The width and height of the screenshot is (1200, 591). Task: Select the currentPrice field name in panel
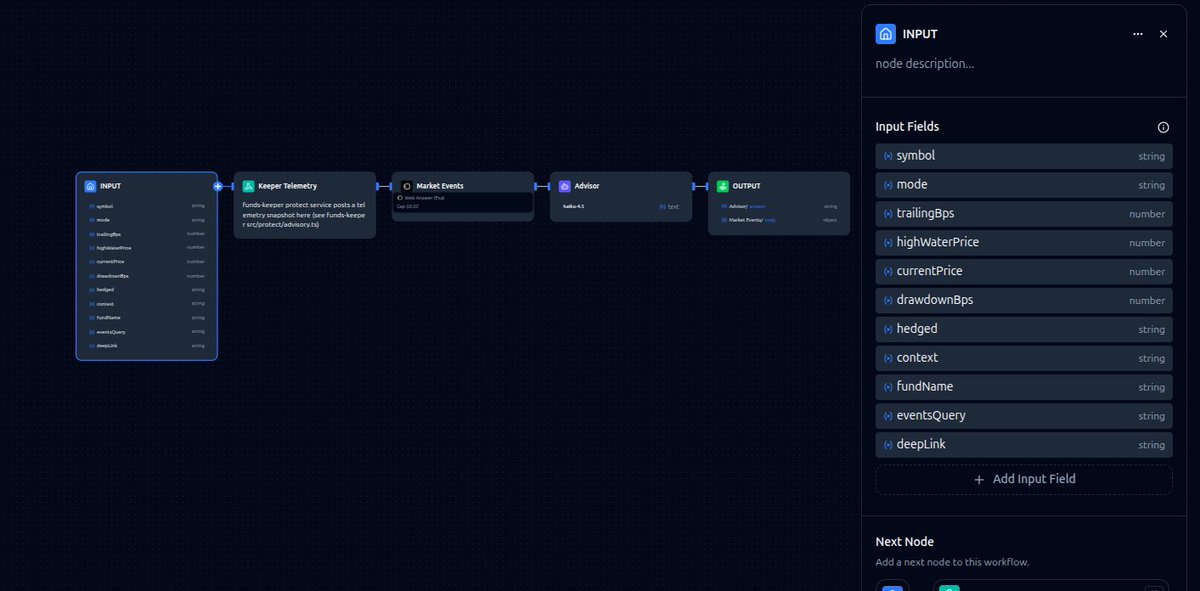929,271
